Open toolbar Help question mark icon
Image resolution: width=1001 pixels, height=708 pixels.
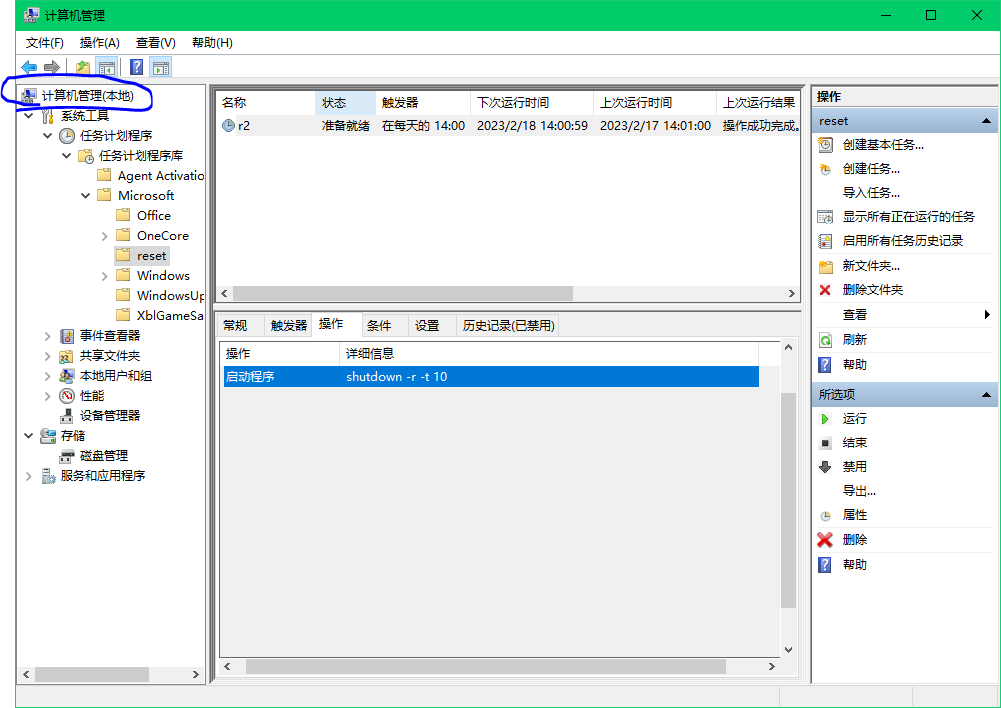pyautogui.click(x=136, y=67)
